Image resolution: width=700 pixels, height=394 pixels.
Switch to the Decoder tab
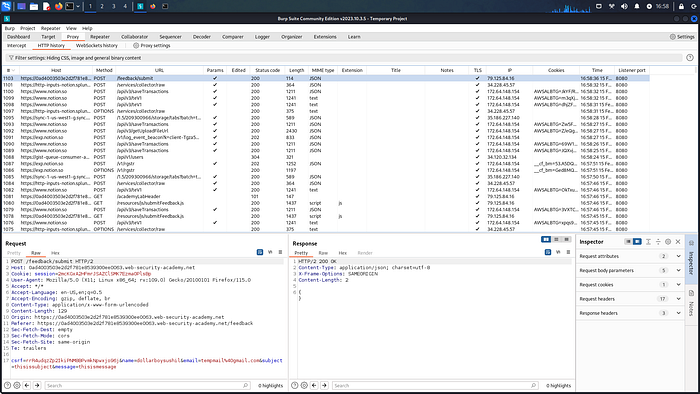[x=201, y=37]
